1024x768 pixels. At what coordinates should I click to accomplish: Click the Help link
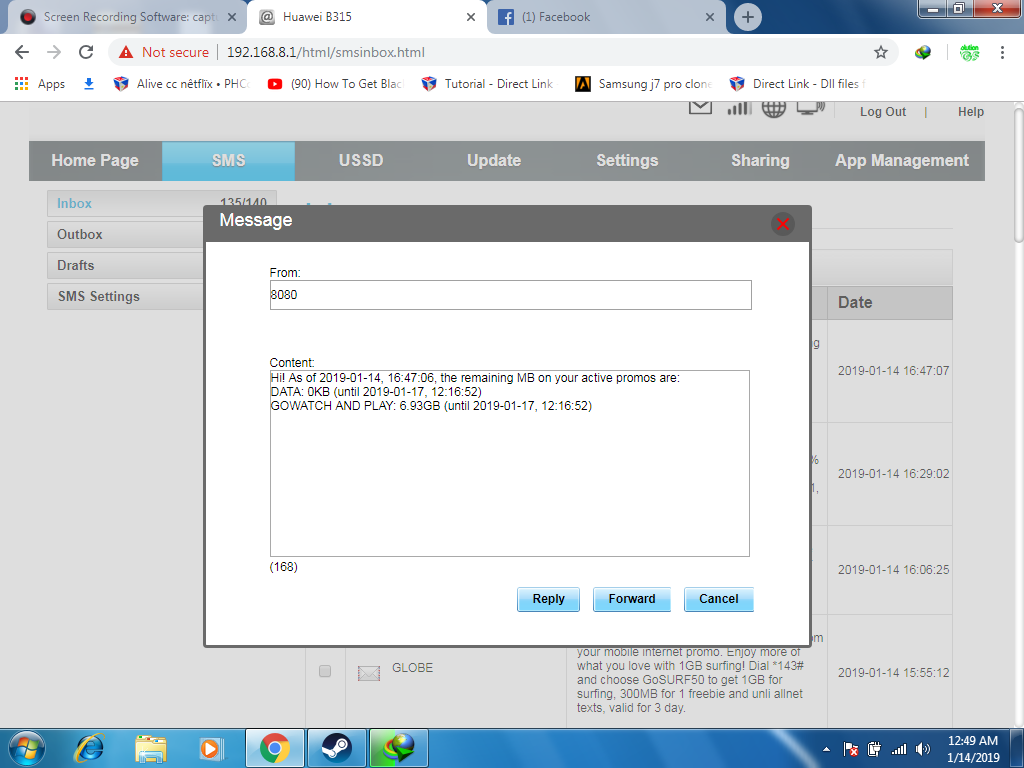(970, 112)
